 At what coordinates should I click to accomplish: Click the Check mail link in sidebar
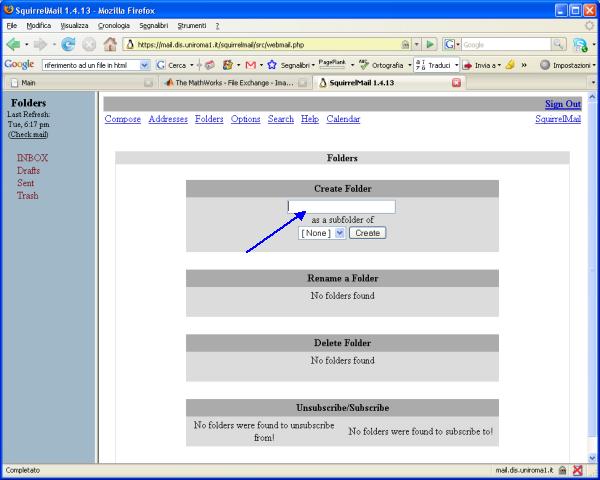(x=28, y=134)
